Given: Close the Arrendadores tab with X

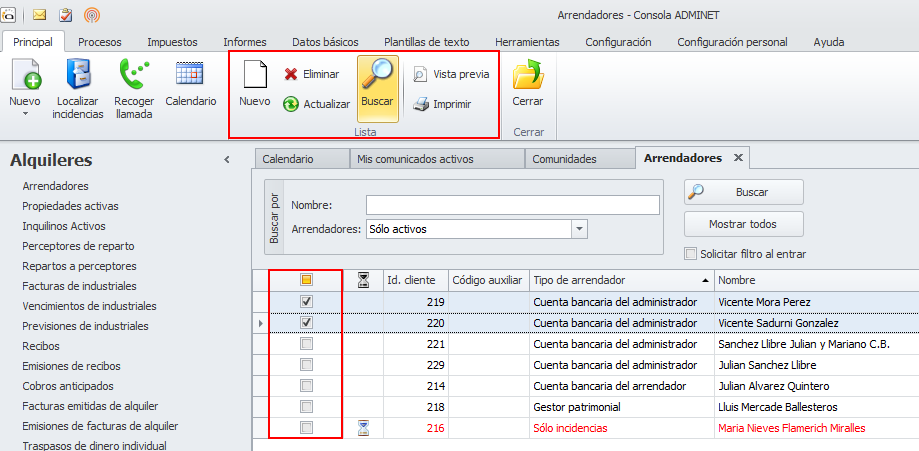Looking at the screenshot, I should (738, 158).
